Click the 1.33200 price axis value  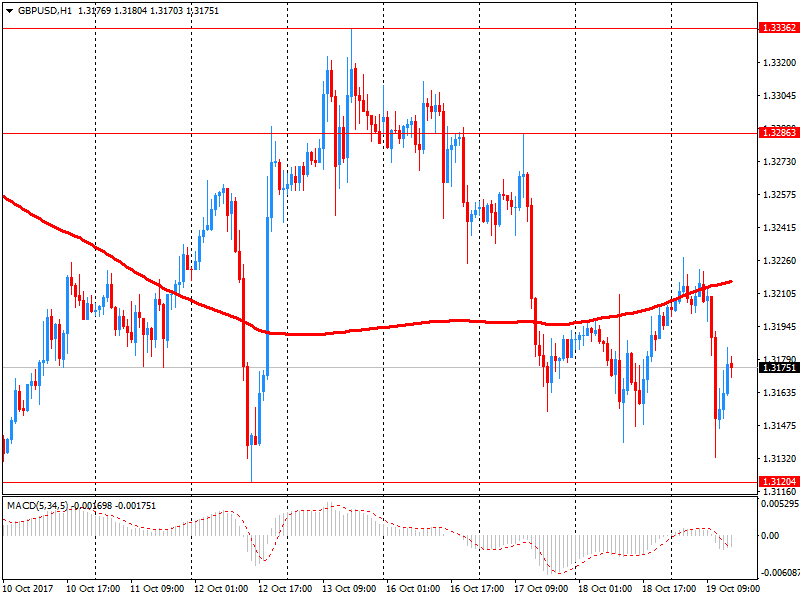[780, 63]
